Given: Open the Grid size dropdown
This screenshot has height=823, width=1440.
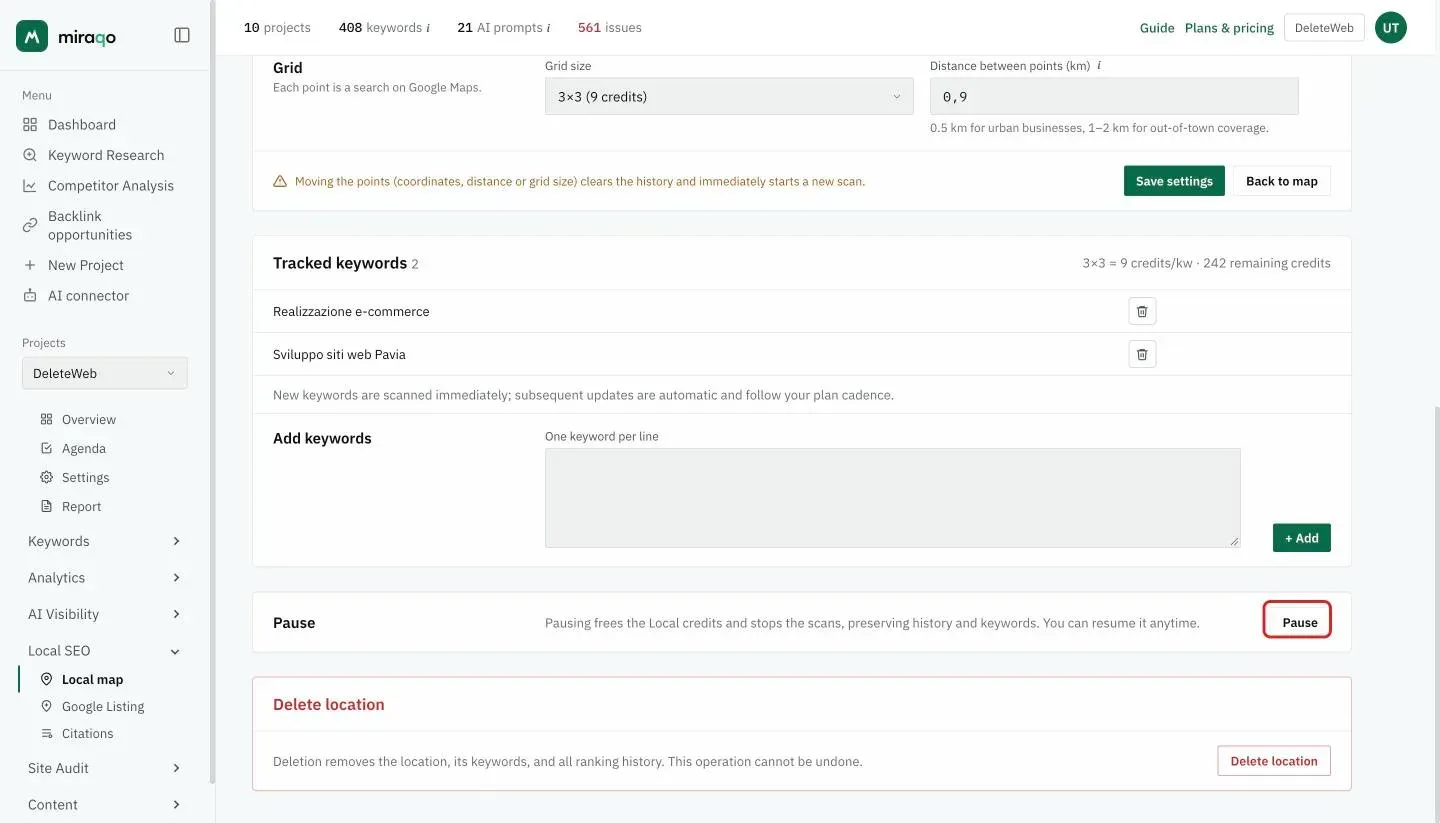Looking at the screenshot, I should point(729,96).
